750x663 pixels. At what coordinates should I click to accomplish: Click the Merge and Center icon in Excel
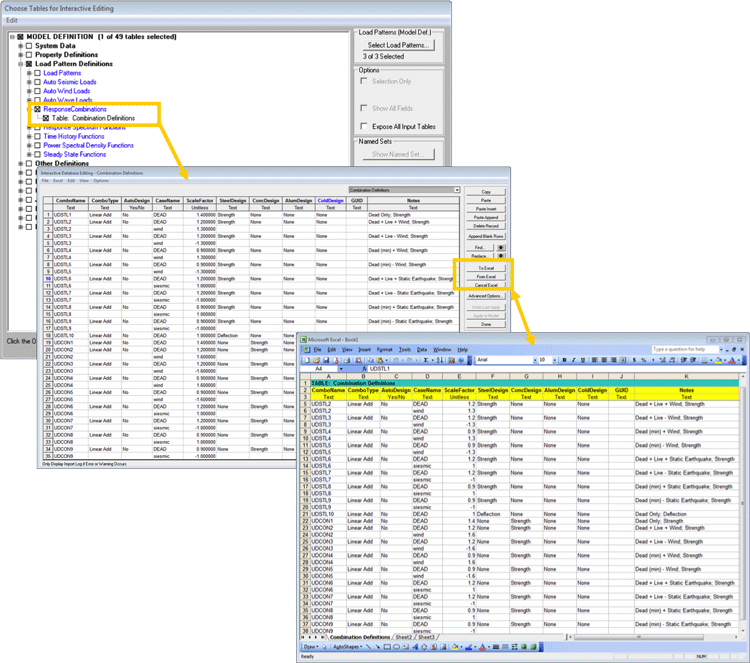coord(623,360)
